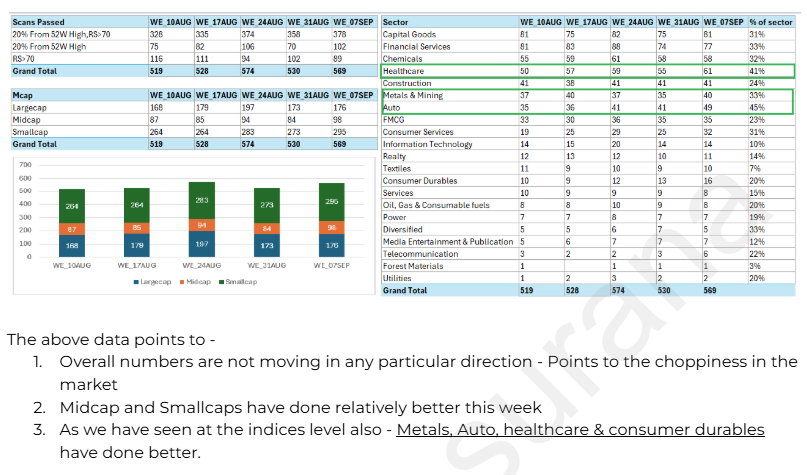Select the 'Auto' sector row label
Screen dimensions: 807x475
click(x=391, y=108)
